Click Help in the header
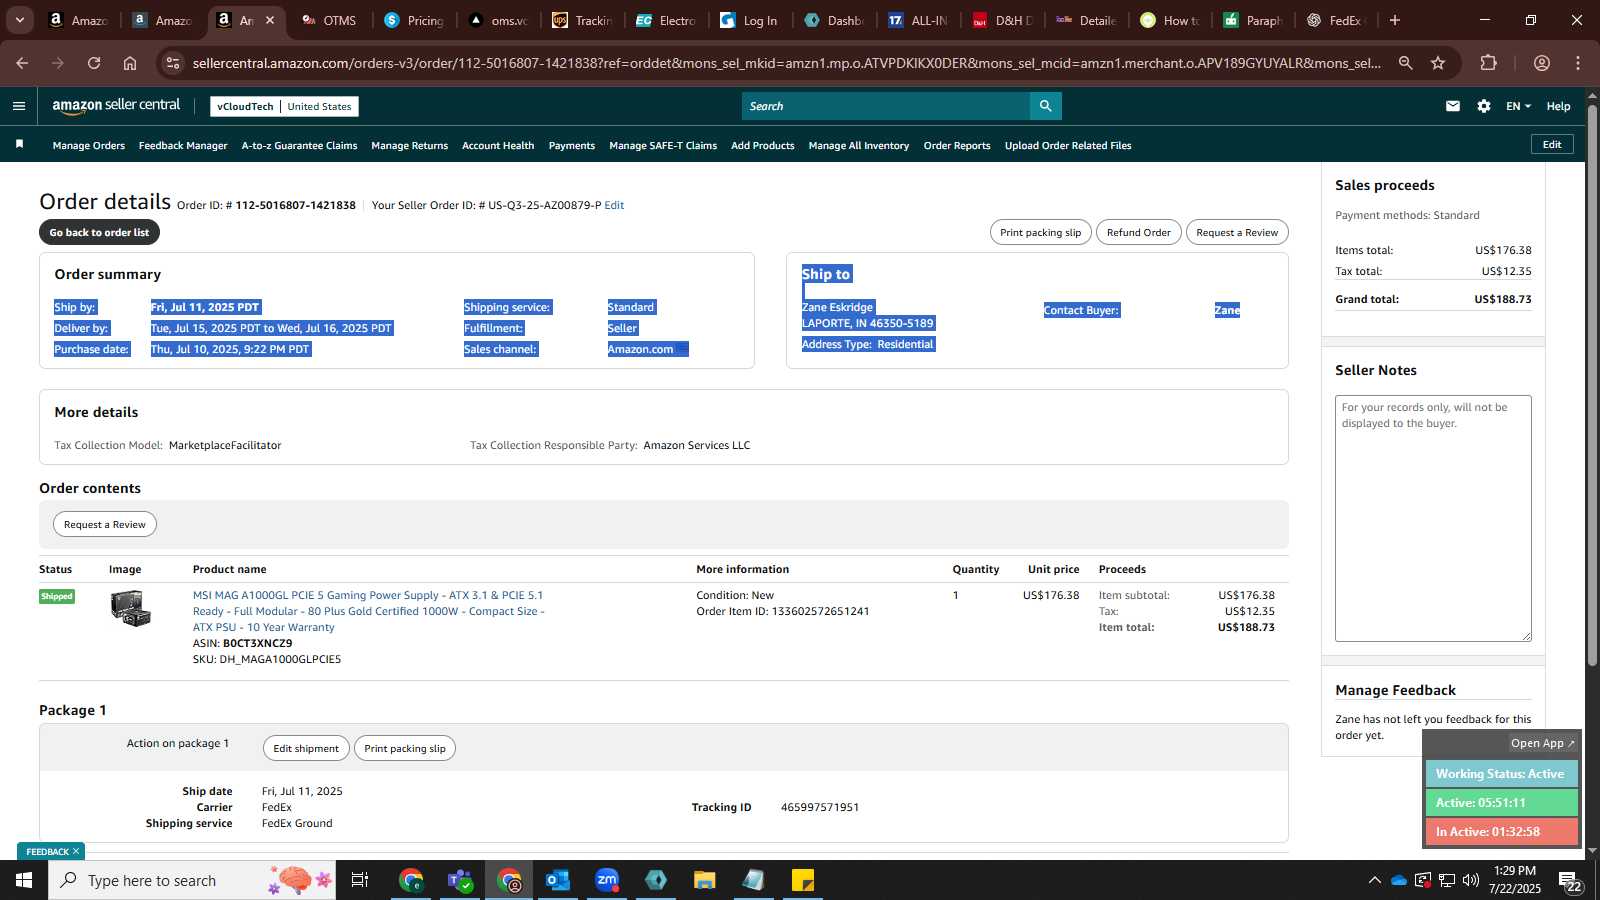This screenshot has width=1600, height=900. pos(1558,106)
